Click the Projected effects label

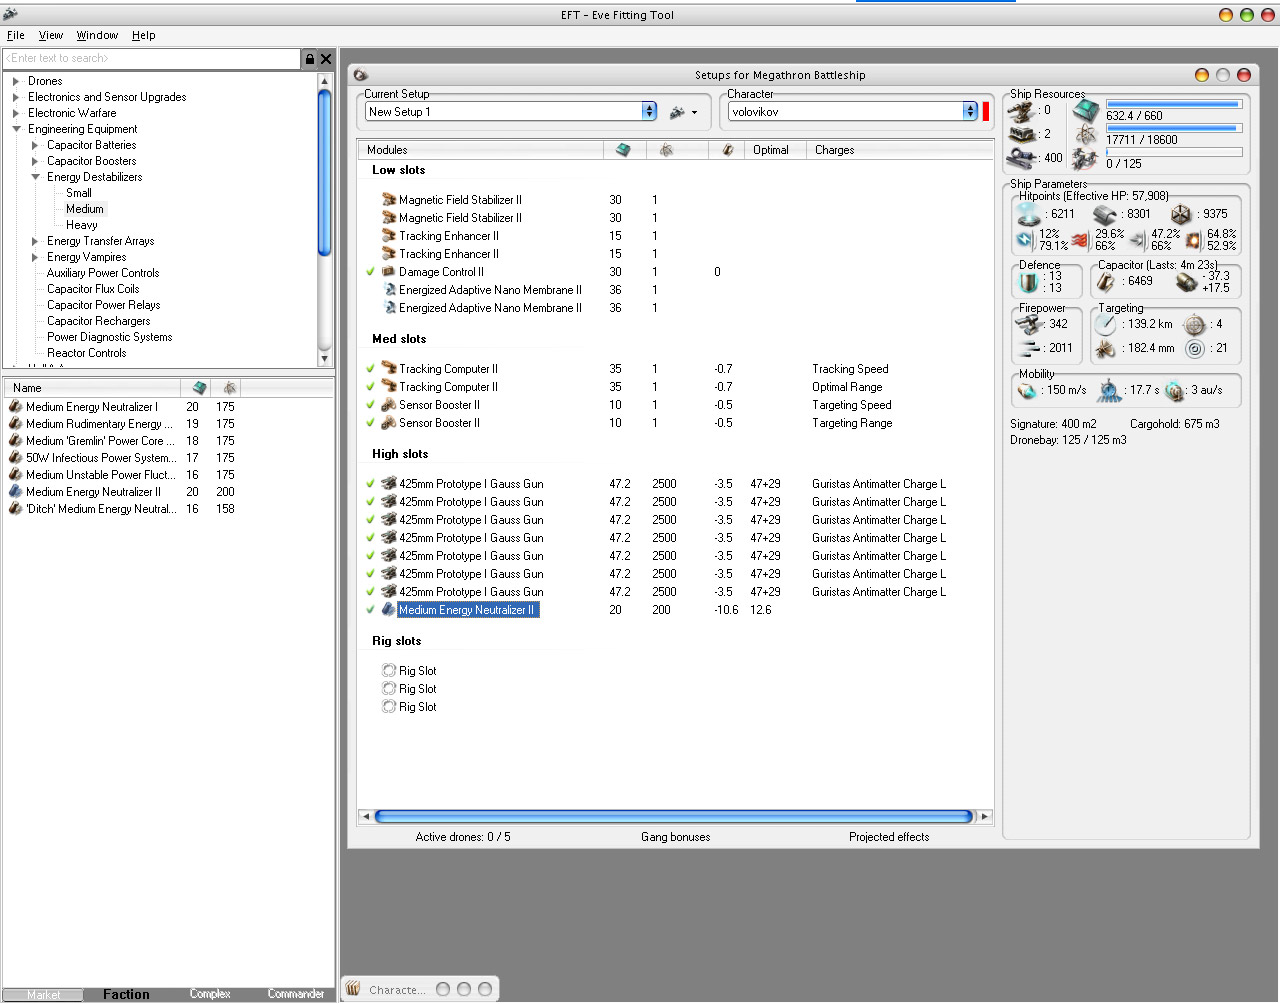pos(888,837)
